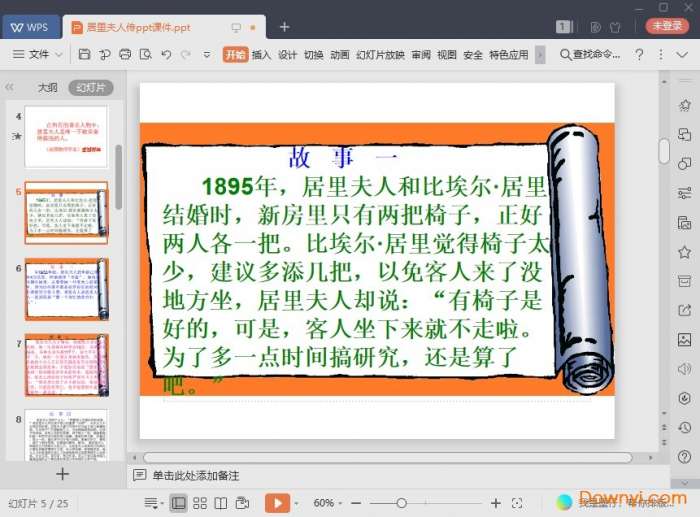Expand the 文件 dropdown arrow
The width and height of the screenshot is (700, 517).
click(59, 55)
